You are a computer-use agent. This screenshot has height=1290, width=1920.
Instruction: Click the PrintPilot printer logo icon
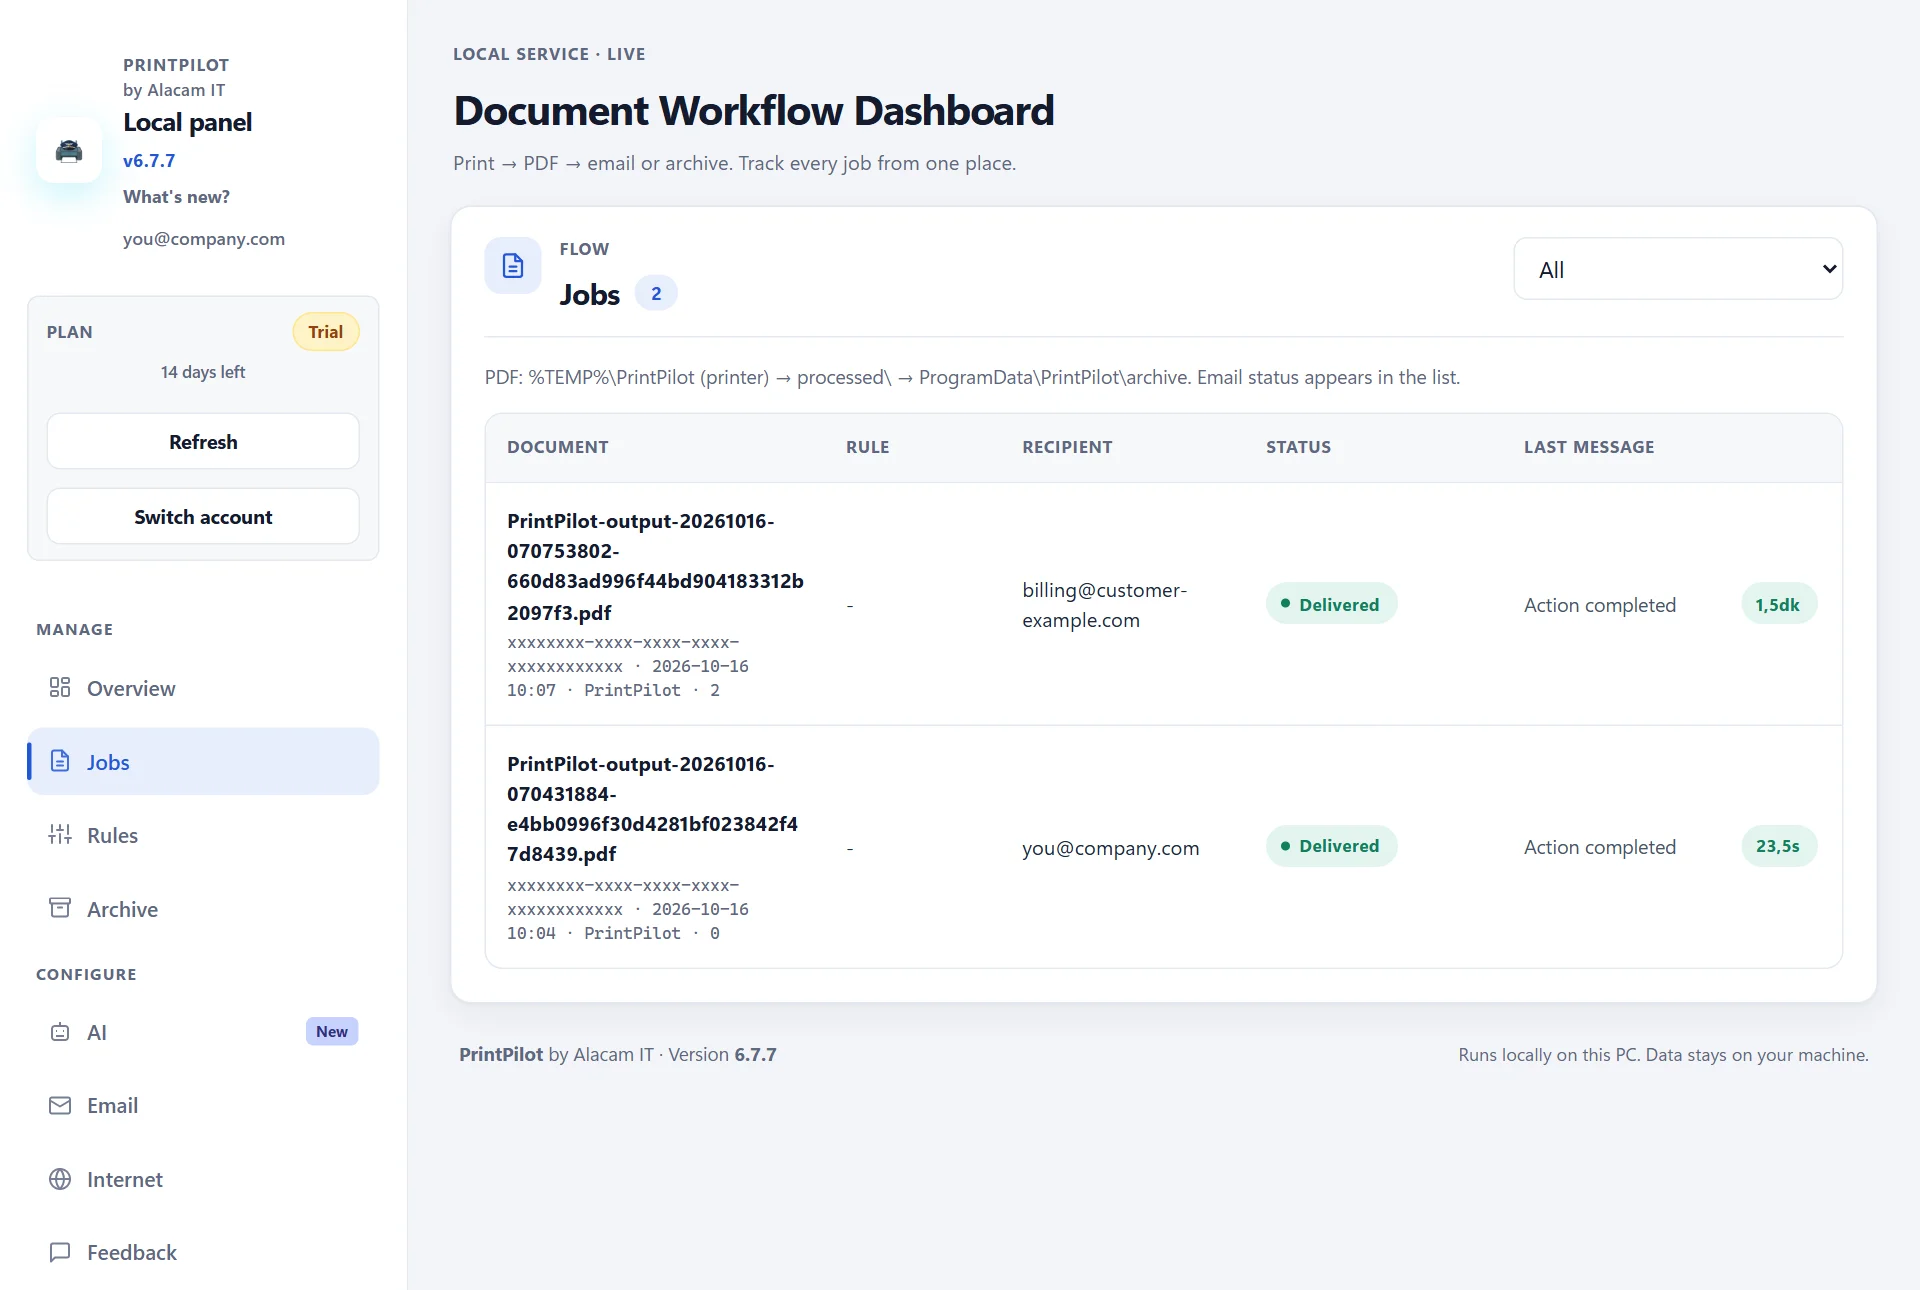point(69,150)
